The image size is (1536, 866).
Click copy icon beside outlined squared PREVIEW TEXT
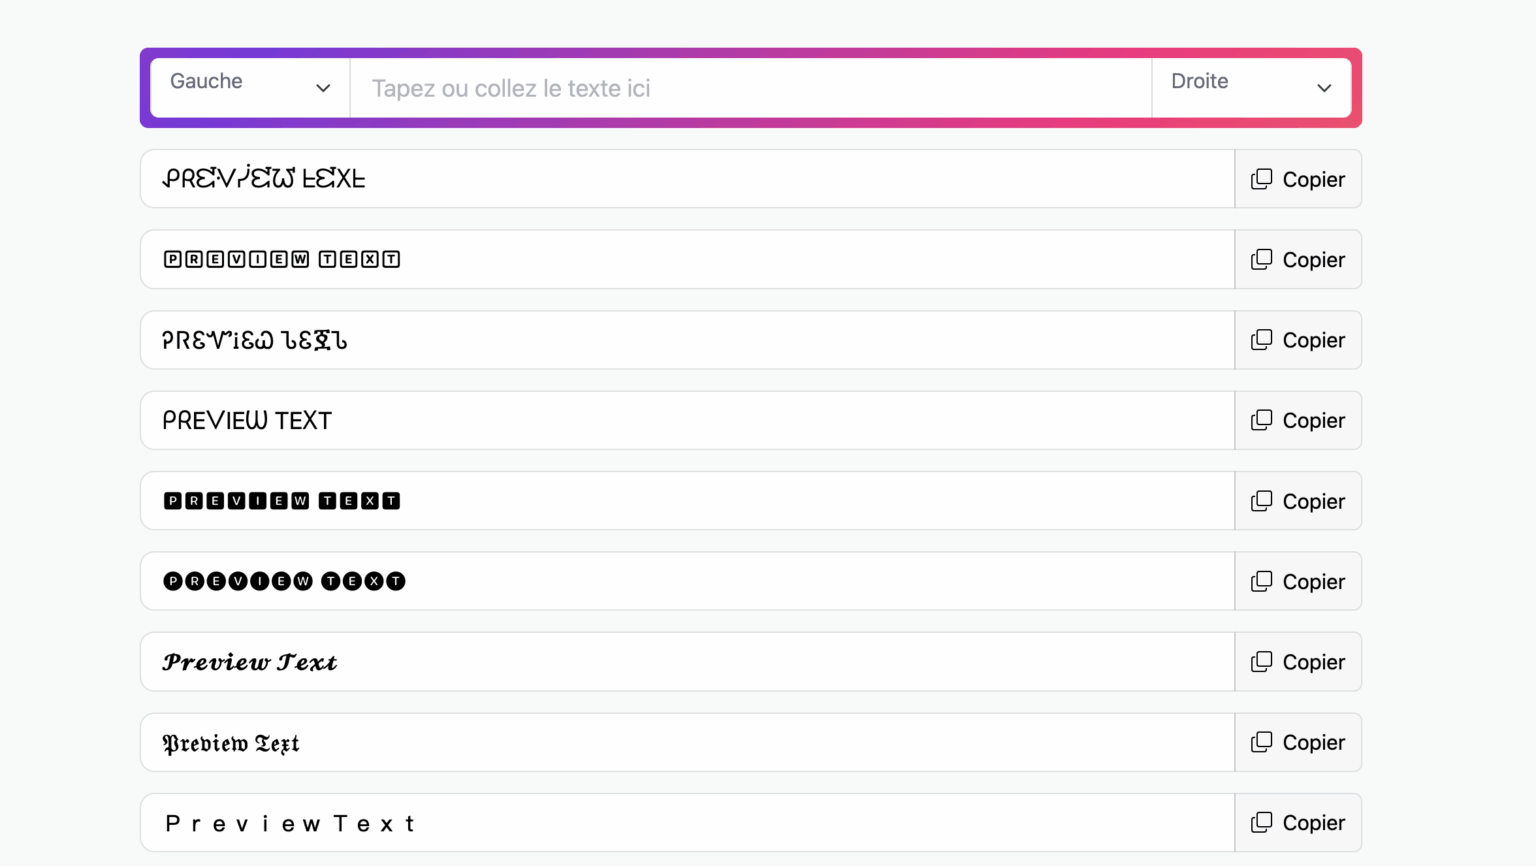coord(1261,260)
